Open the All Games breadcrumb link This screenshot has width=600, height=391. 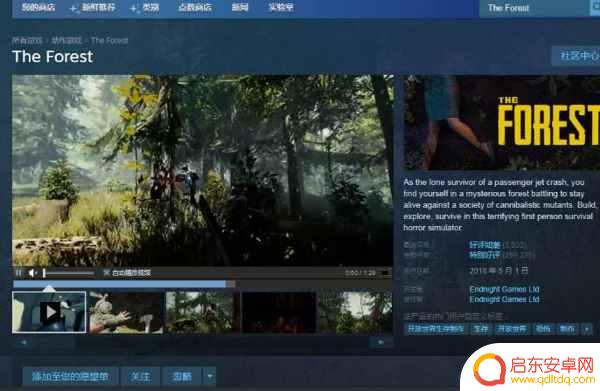[x=27, y=40]
